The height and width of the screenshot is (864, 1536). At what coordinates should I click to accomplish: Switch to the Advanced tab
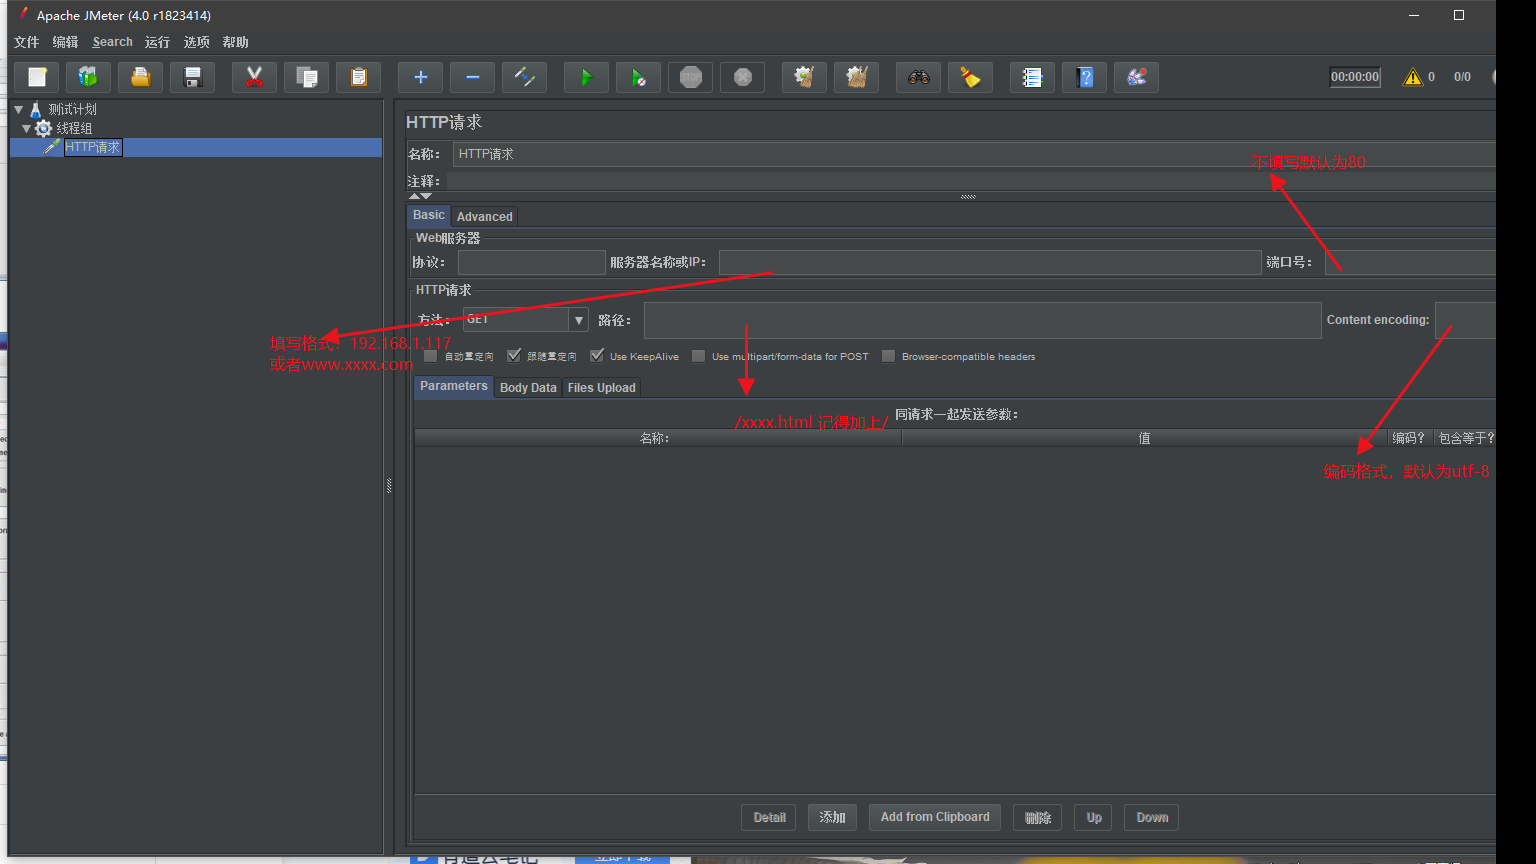pyautogui.click(x=485, y=216)
